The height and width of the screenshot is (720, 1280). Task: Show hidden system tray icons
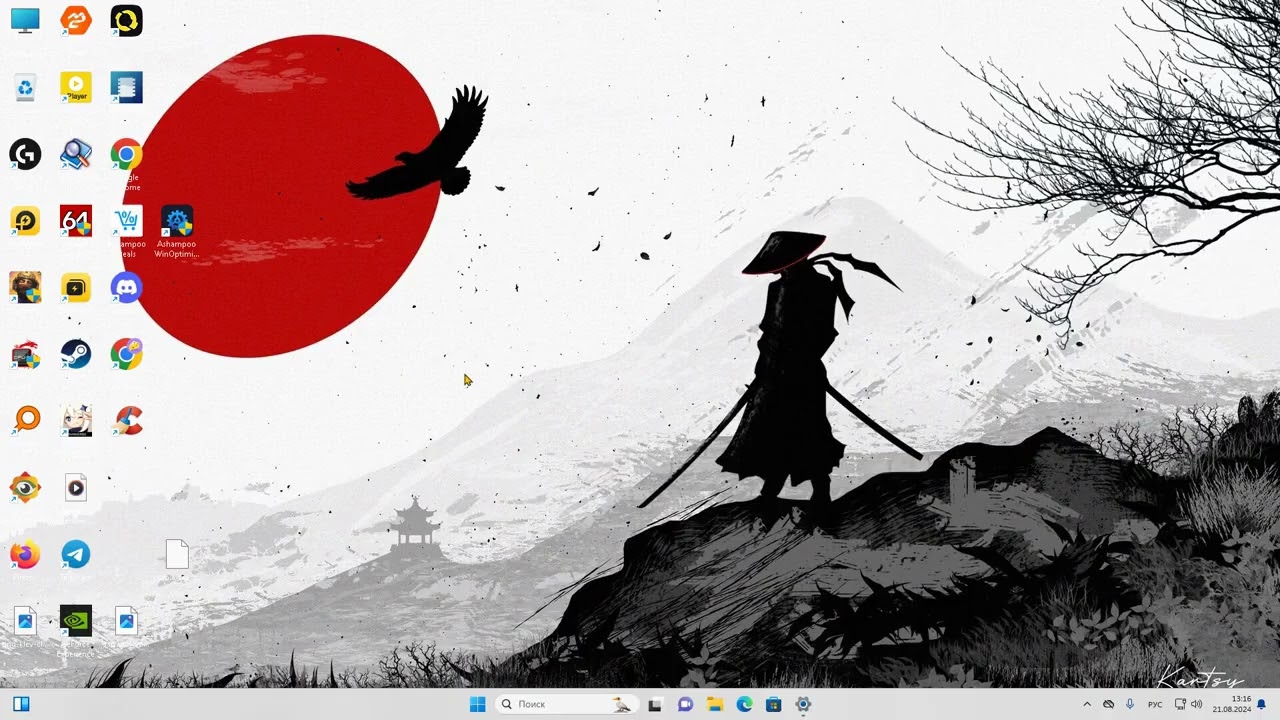(1087, 704)
